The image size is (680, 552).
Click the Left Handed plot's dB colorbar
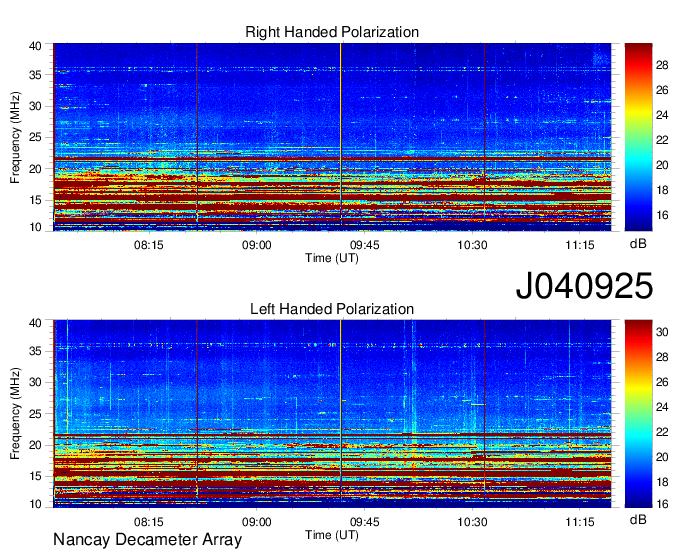[638, 414]
